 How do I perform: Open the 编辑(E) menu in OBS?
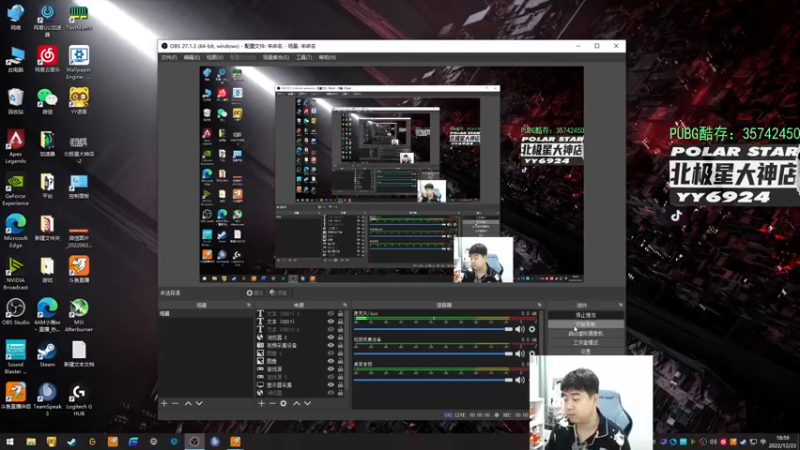[x=191, y=58]
